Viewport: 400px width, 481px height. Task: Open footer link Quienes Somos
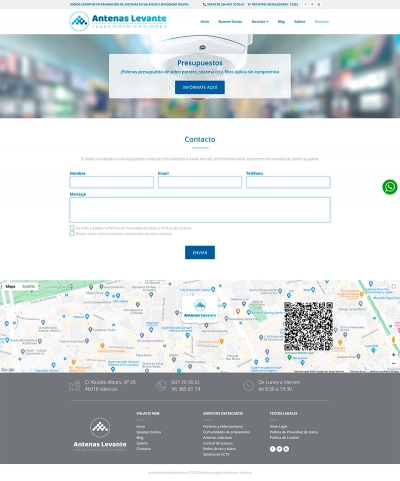(149, 432)
